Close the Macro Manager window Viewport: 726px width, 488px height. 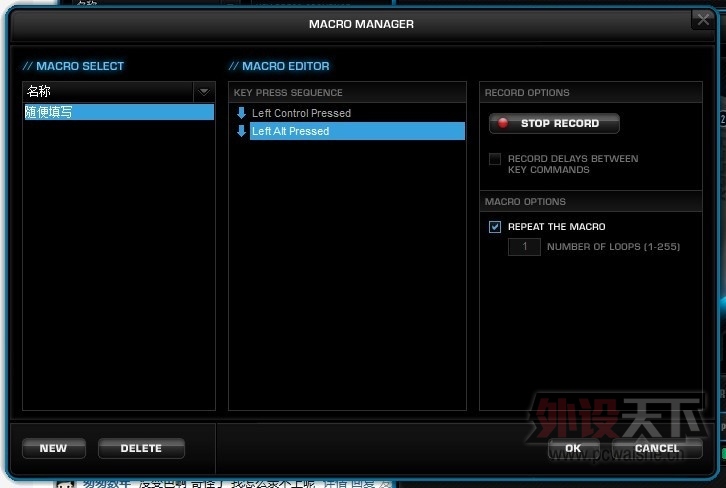703,19
